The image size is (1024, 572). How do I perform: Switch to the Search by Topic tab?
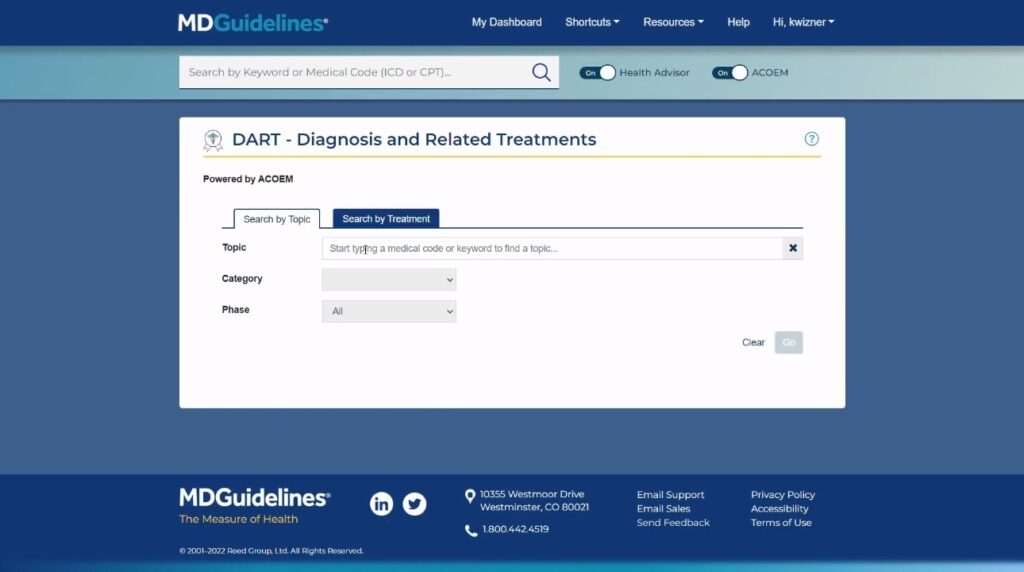click(277, 219)
